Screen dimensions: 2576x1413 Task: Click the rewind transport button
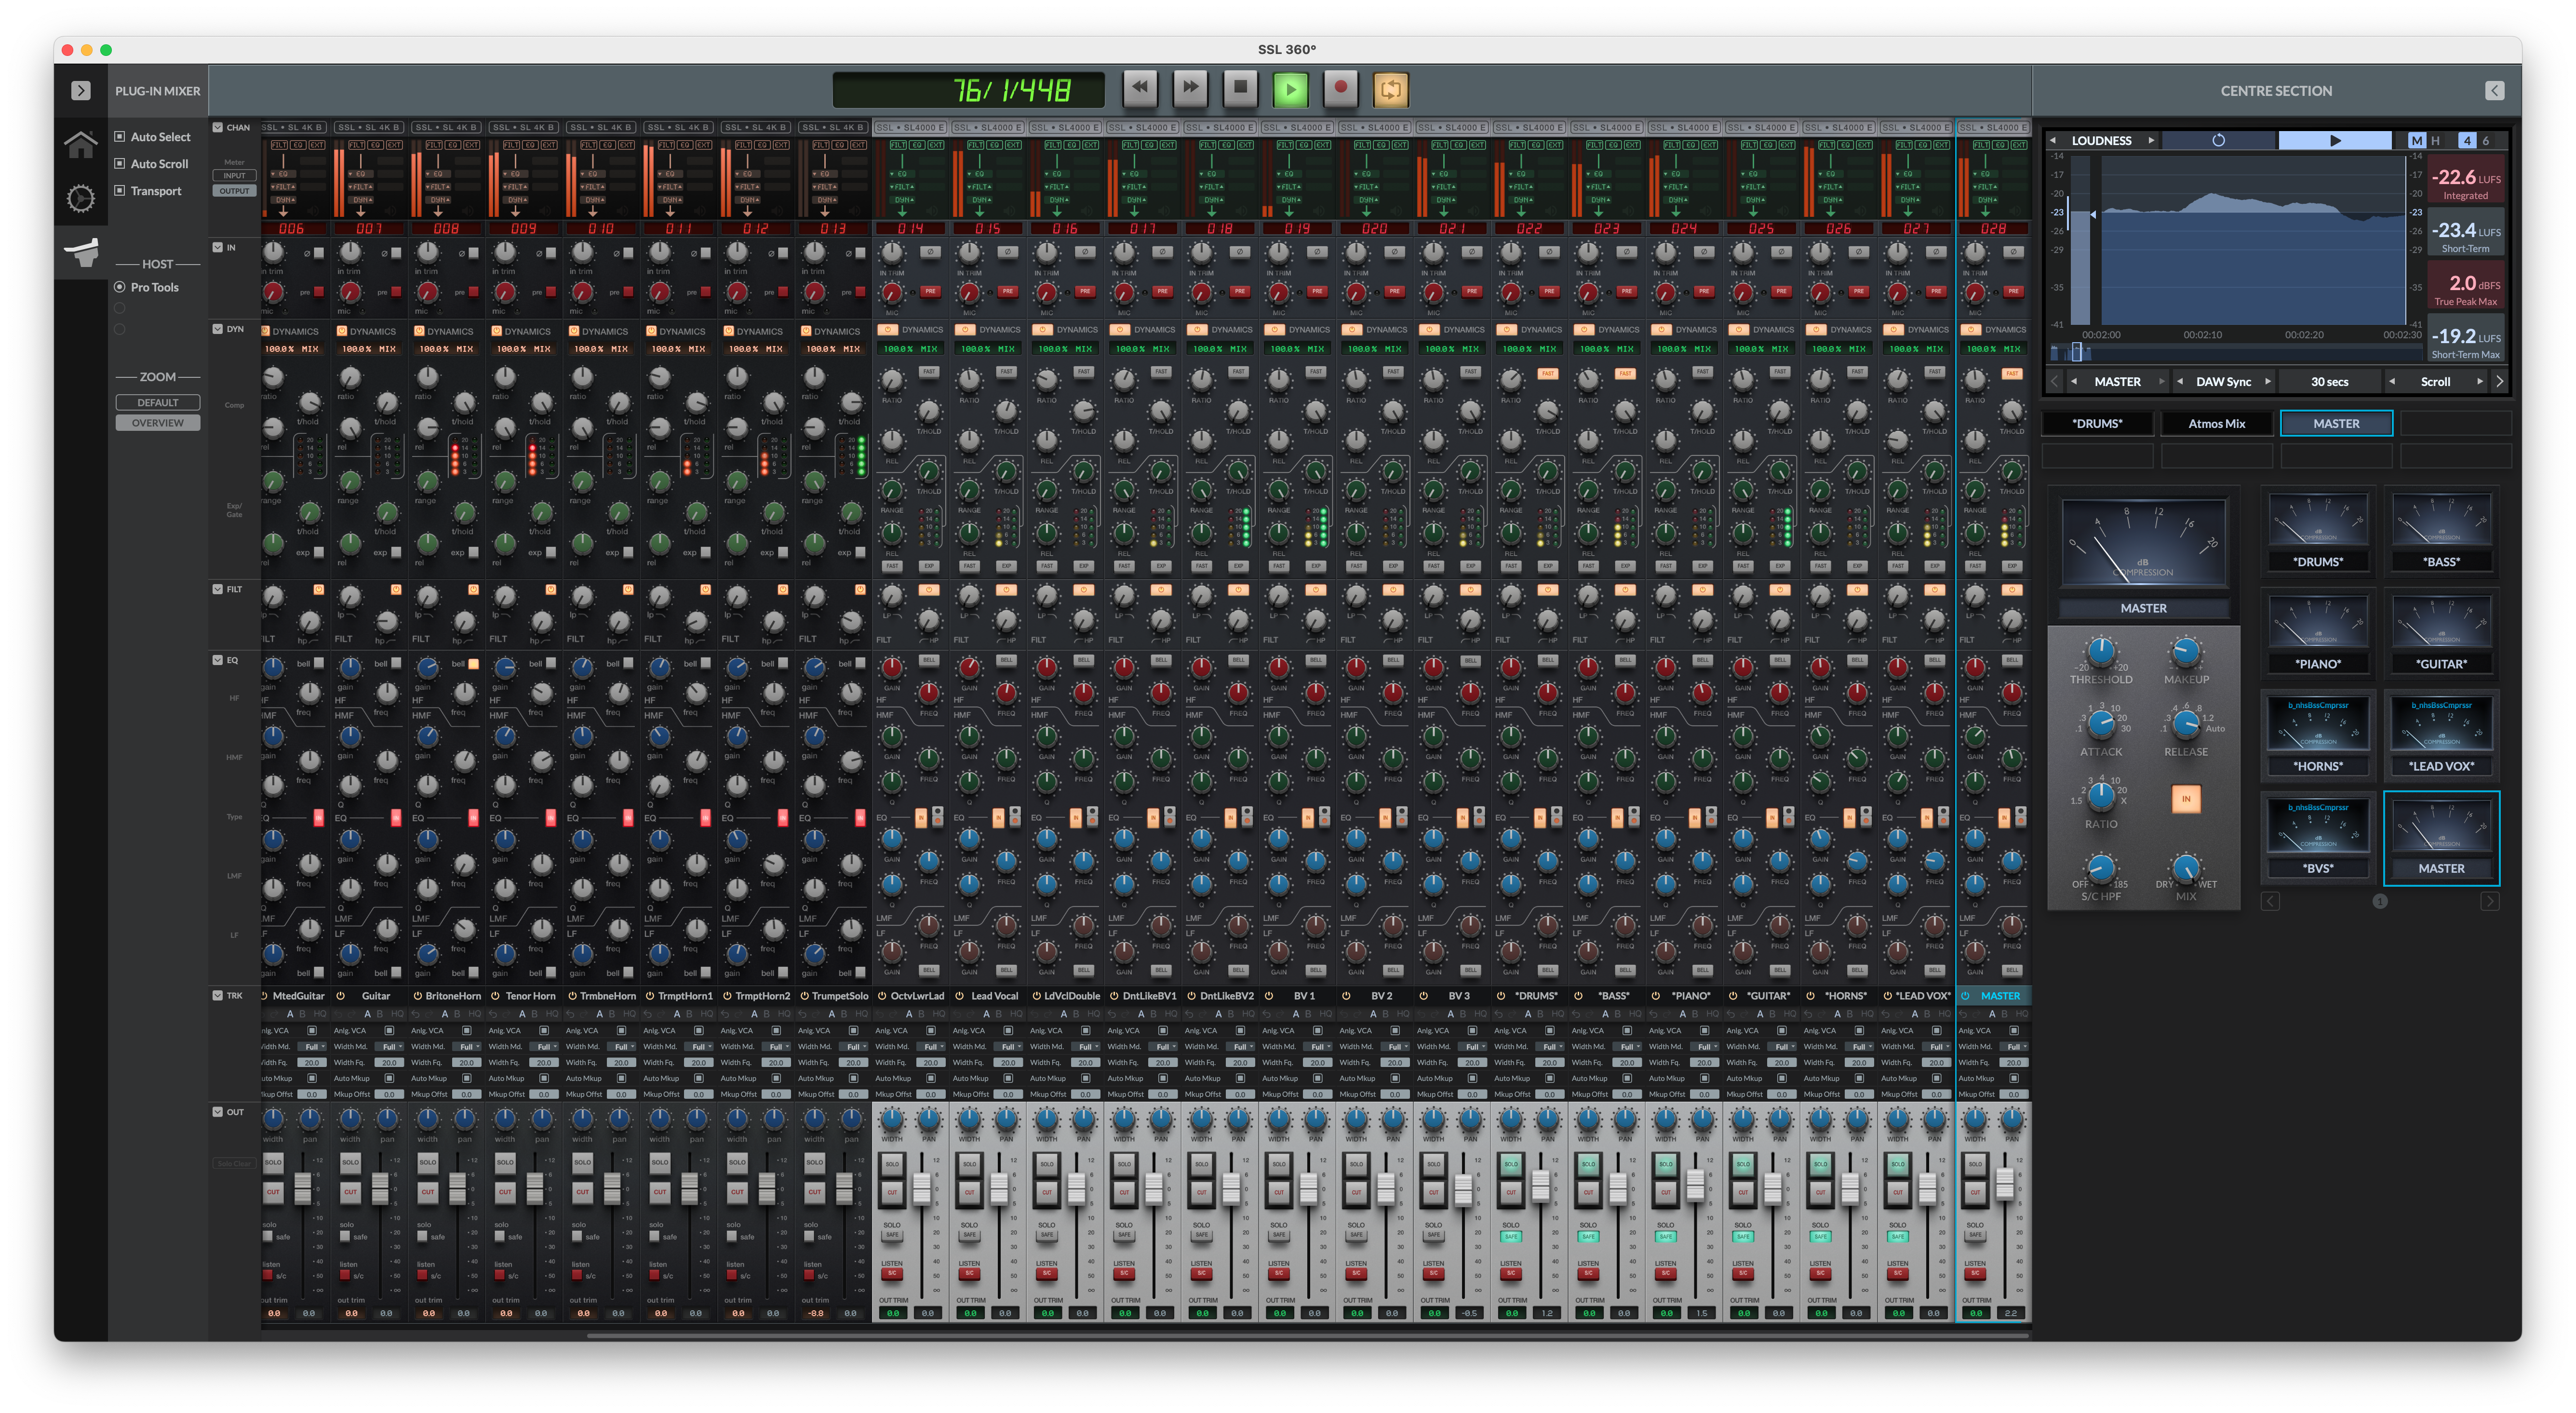click(1140, 88)
